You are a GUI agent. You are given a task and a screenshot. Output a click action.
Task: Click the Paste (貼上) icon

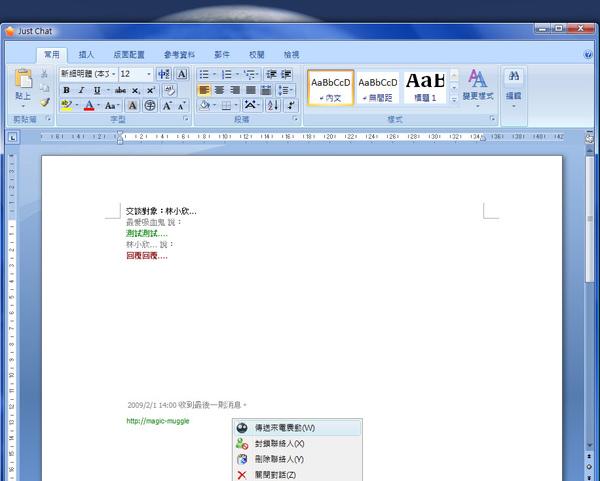coord(23,80)
